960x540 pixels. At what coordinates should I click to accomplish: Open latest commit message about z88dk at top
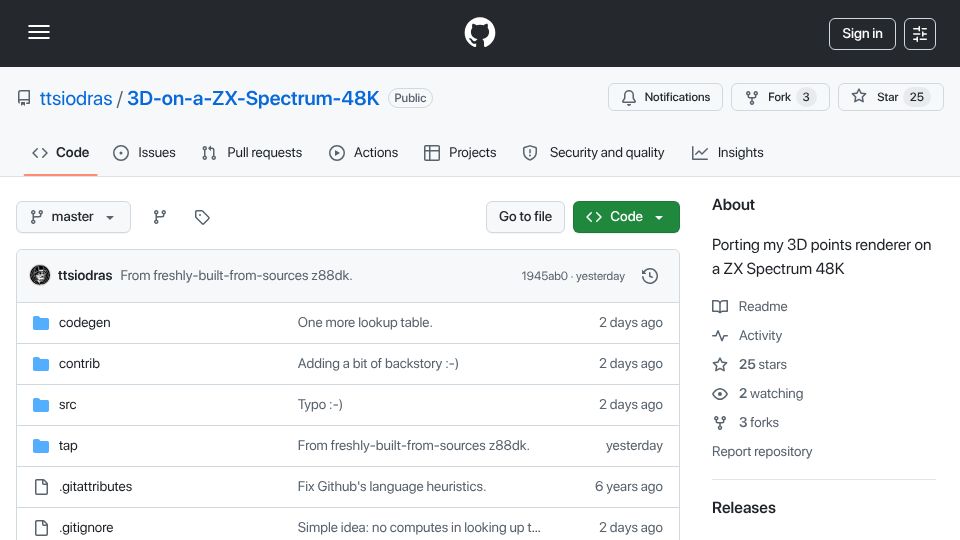coord(236,276)
